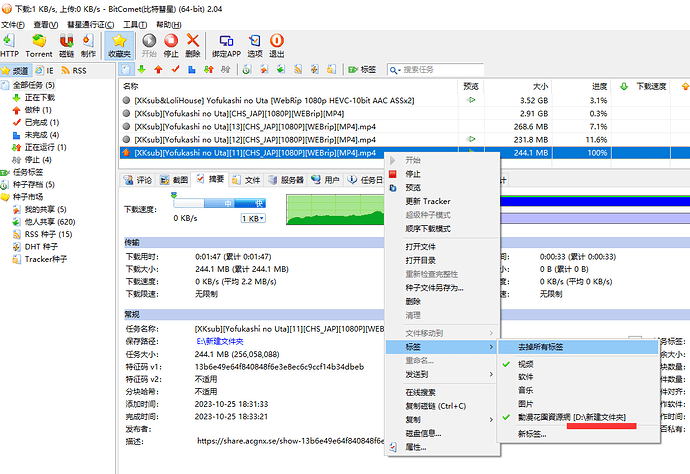690x474 pixels.
Task: Click the all tasks filter icon
Action: pyautogui.click(x=126, y=70)
